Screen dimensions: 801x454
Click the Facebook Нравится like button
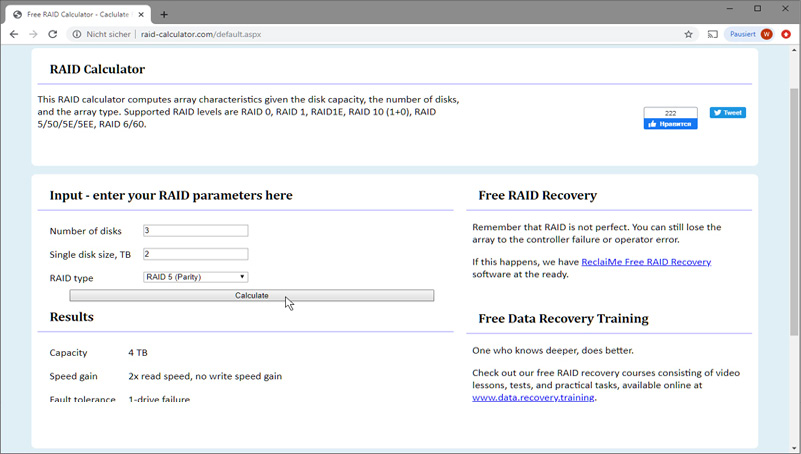pyautogui.click(x=670, y=124)
